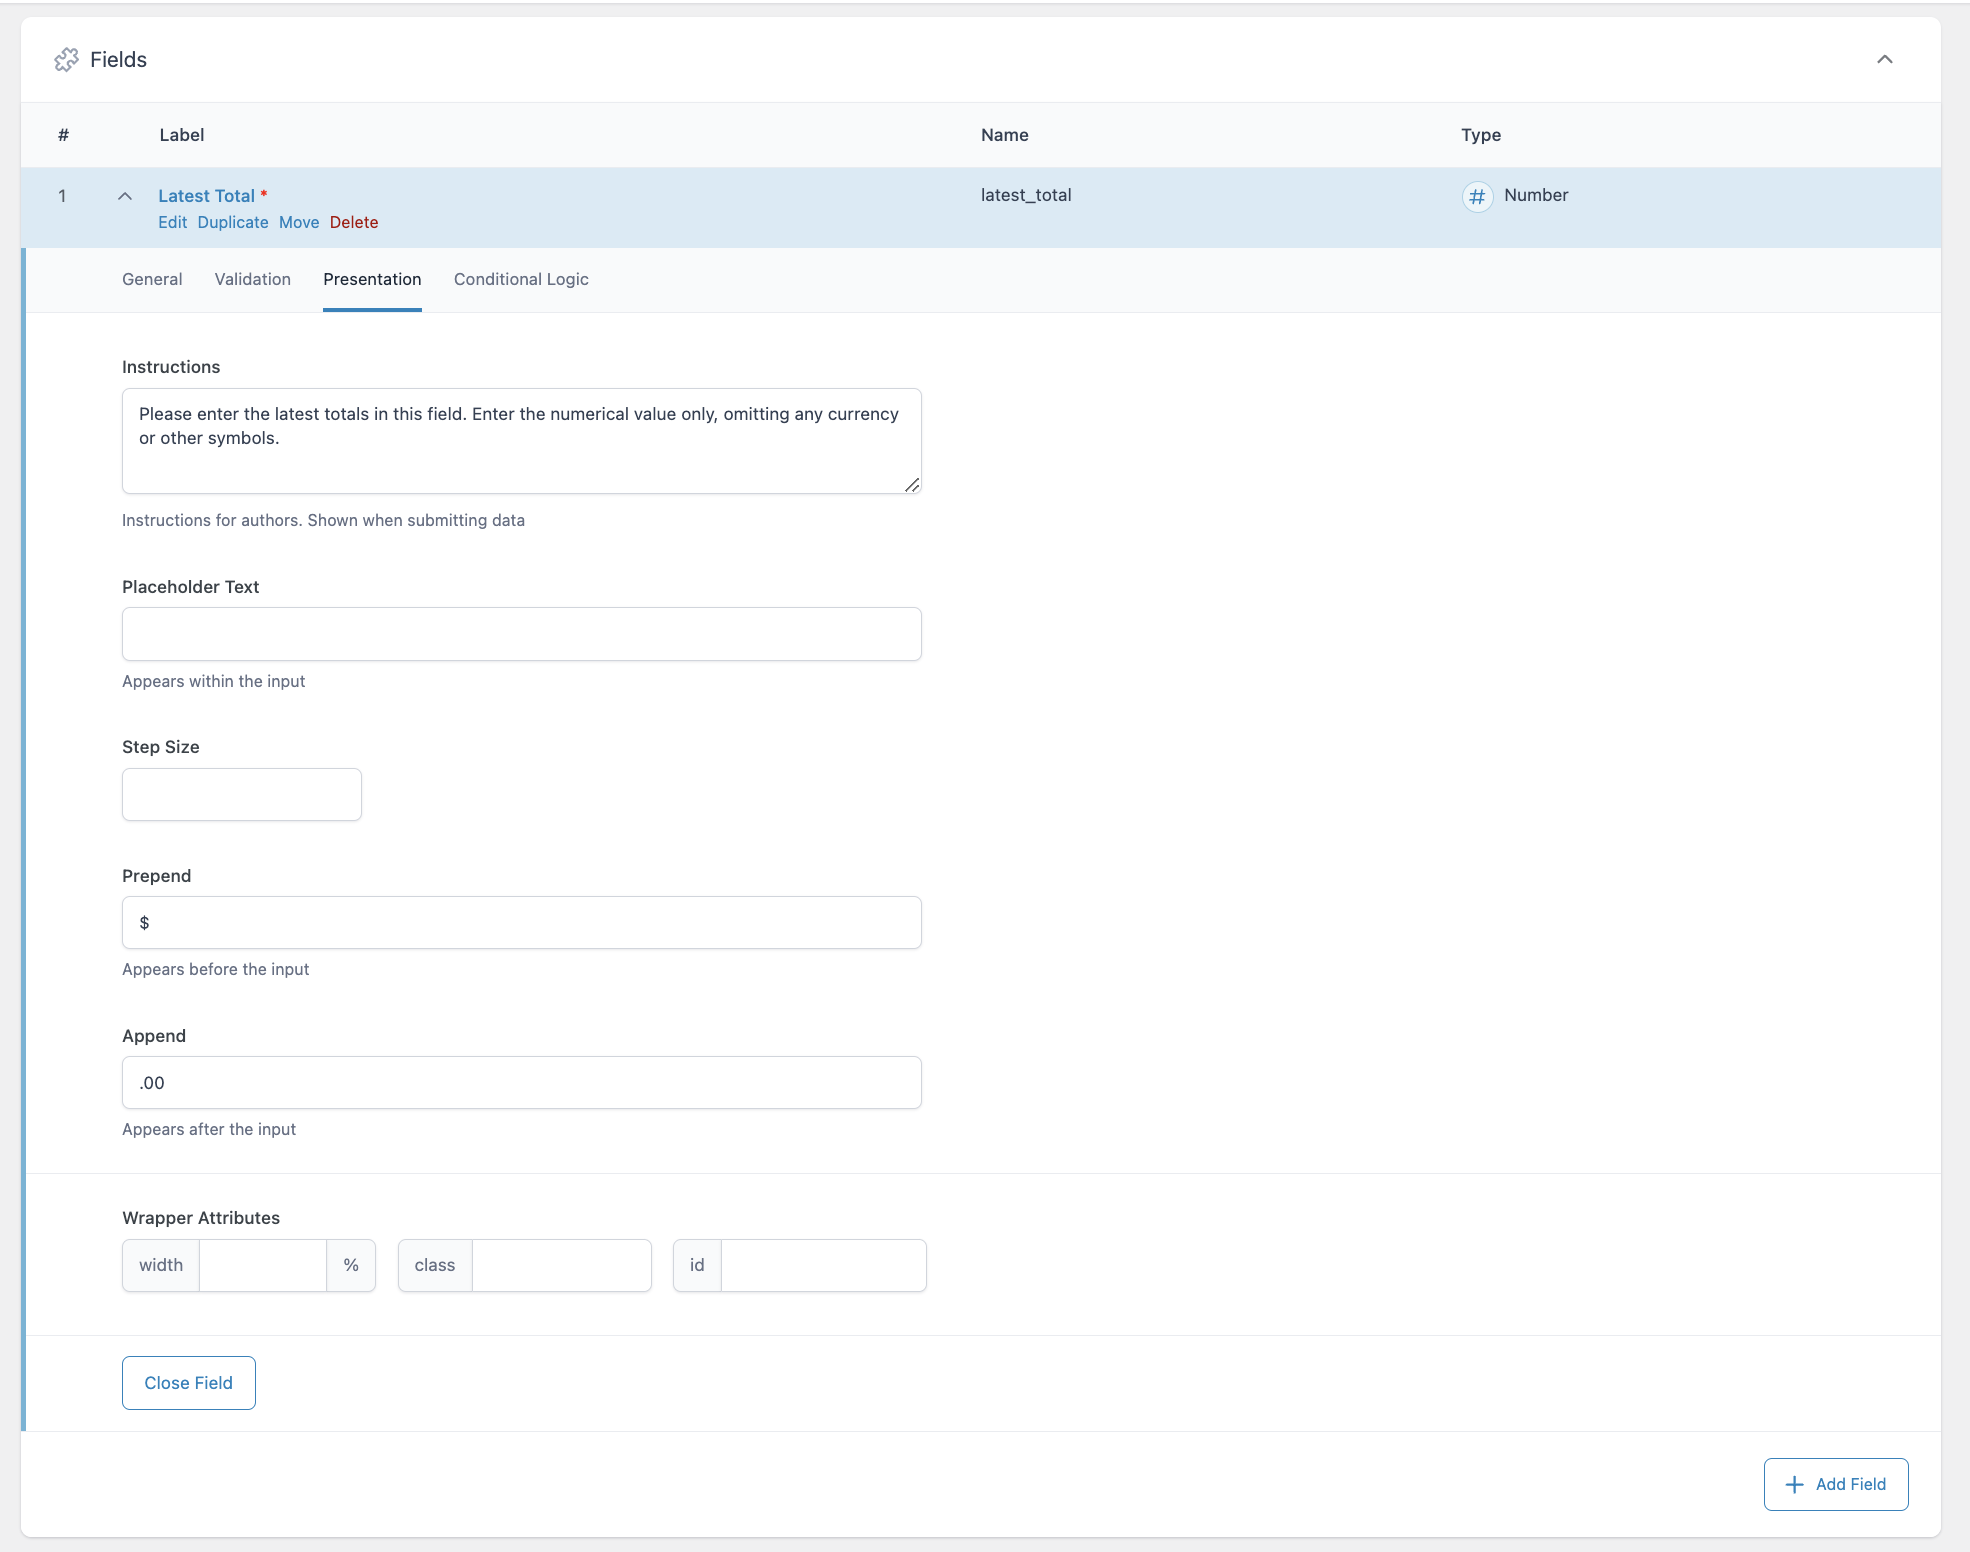The image size is (1970, 1552).
Task: Collapse the Latest Total field row chevron
Action: (x=126, y=195)
